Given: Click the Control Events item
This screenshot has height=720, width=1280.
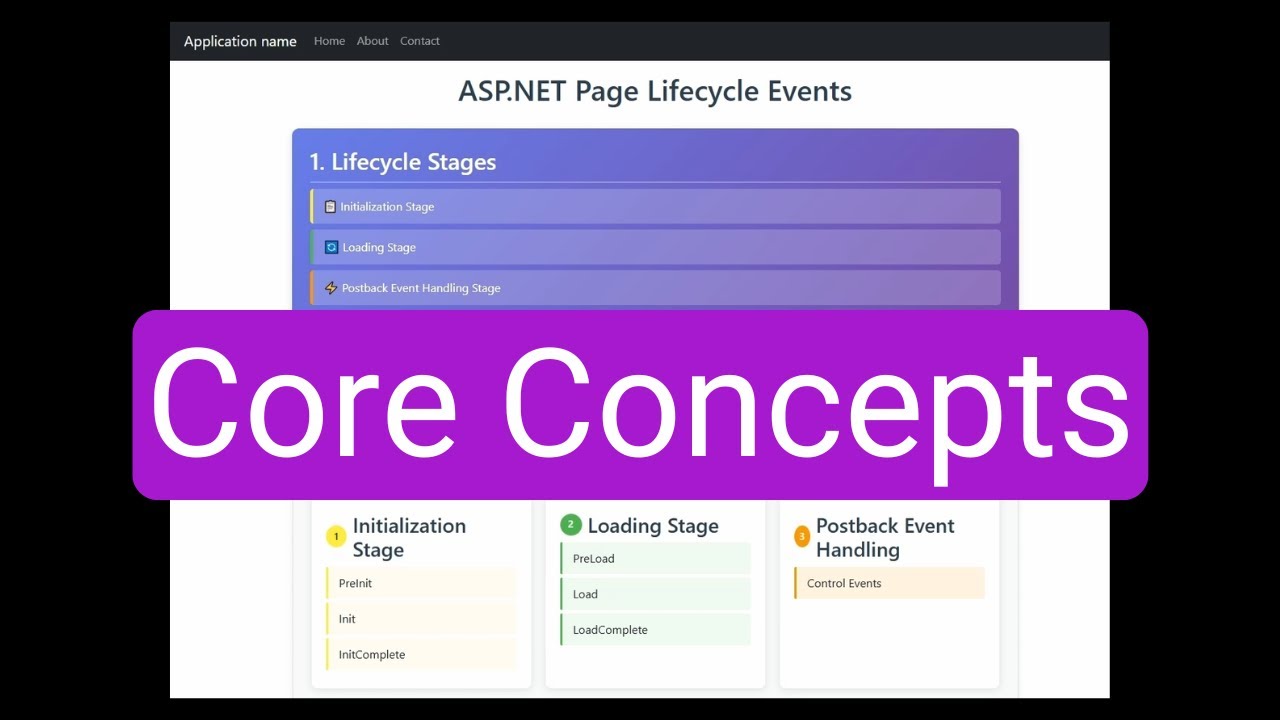Looking at the screenshot, I should 889,583.
